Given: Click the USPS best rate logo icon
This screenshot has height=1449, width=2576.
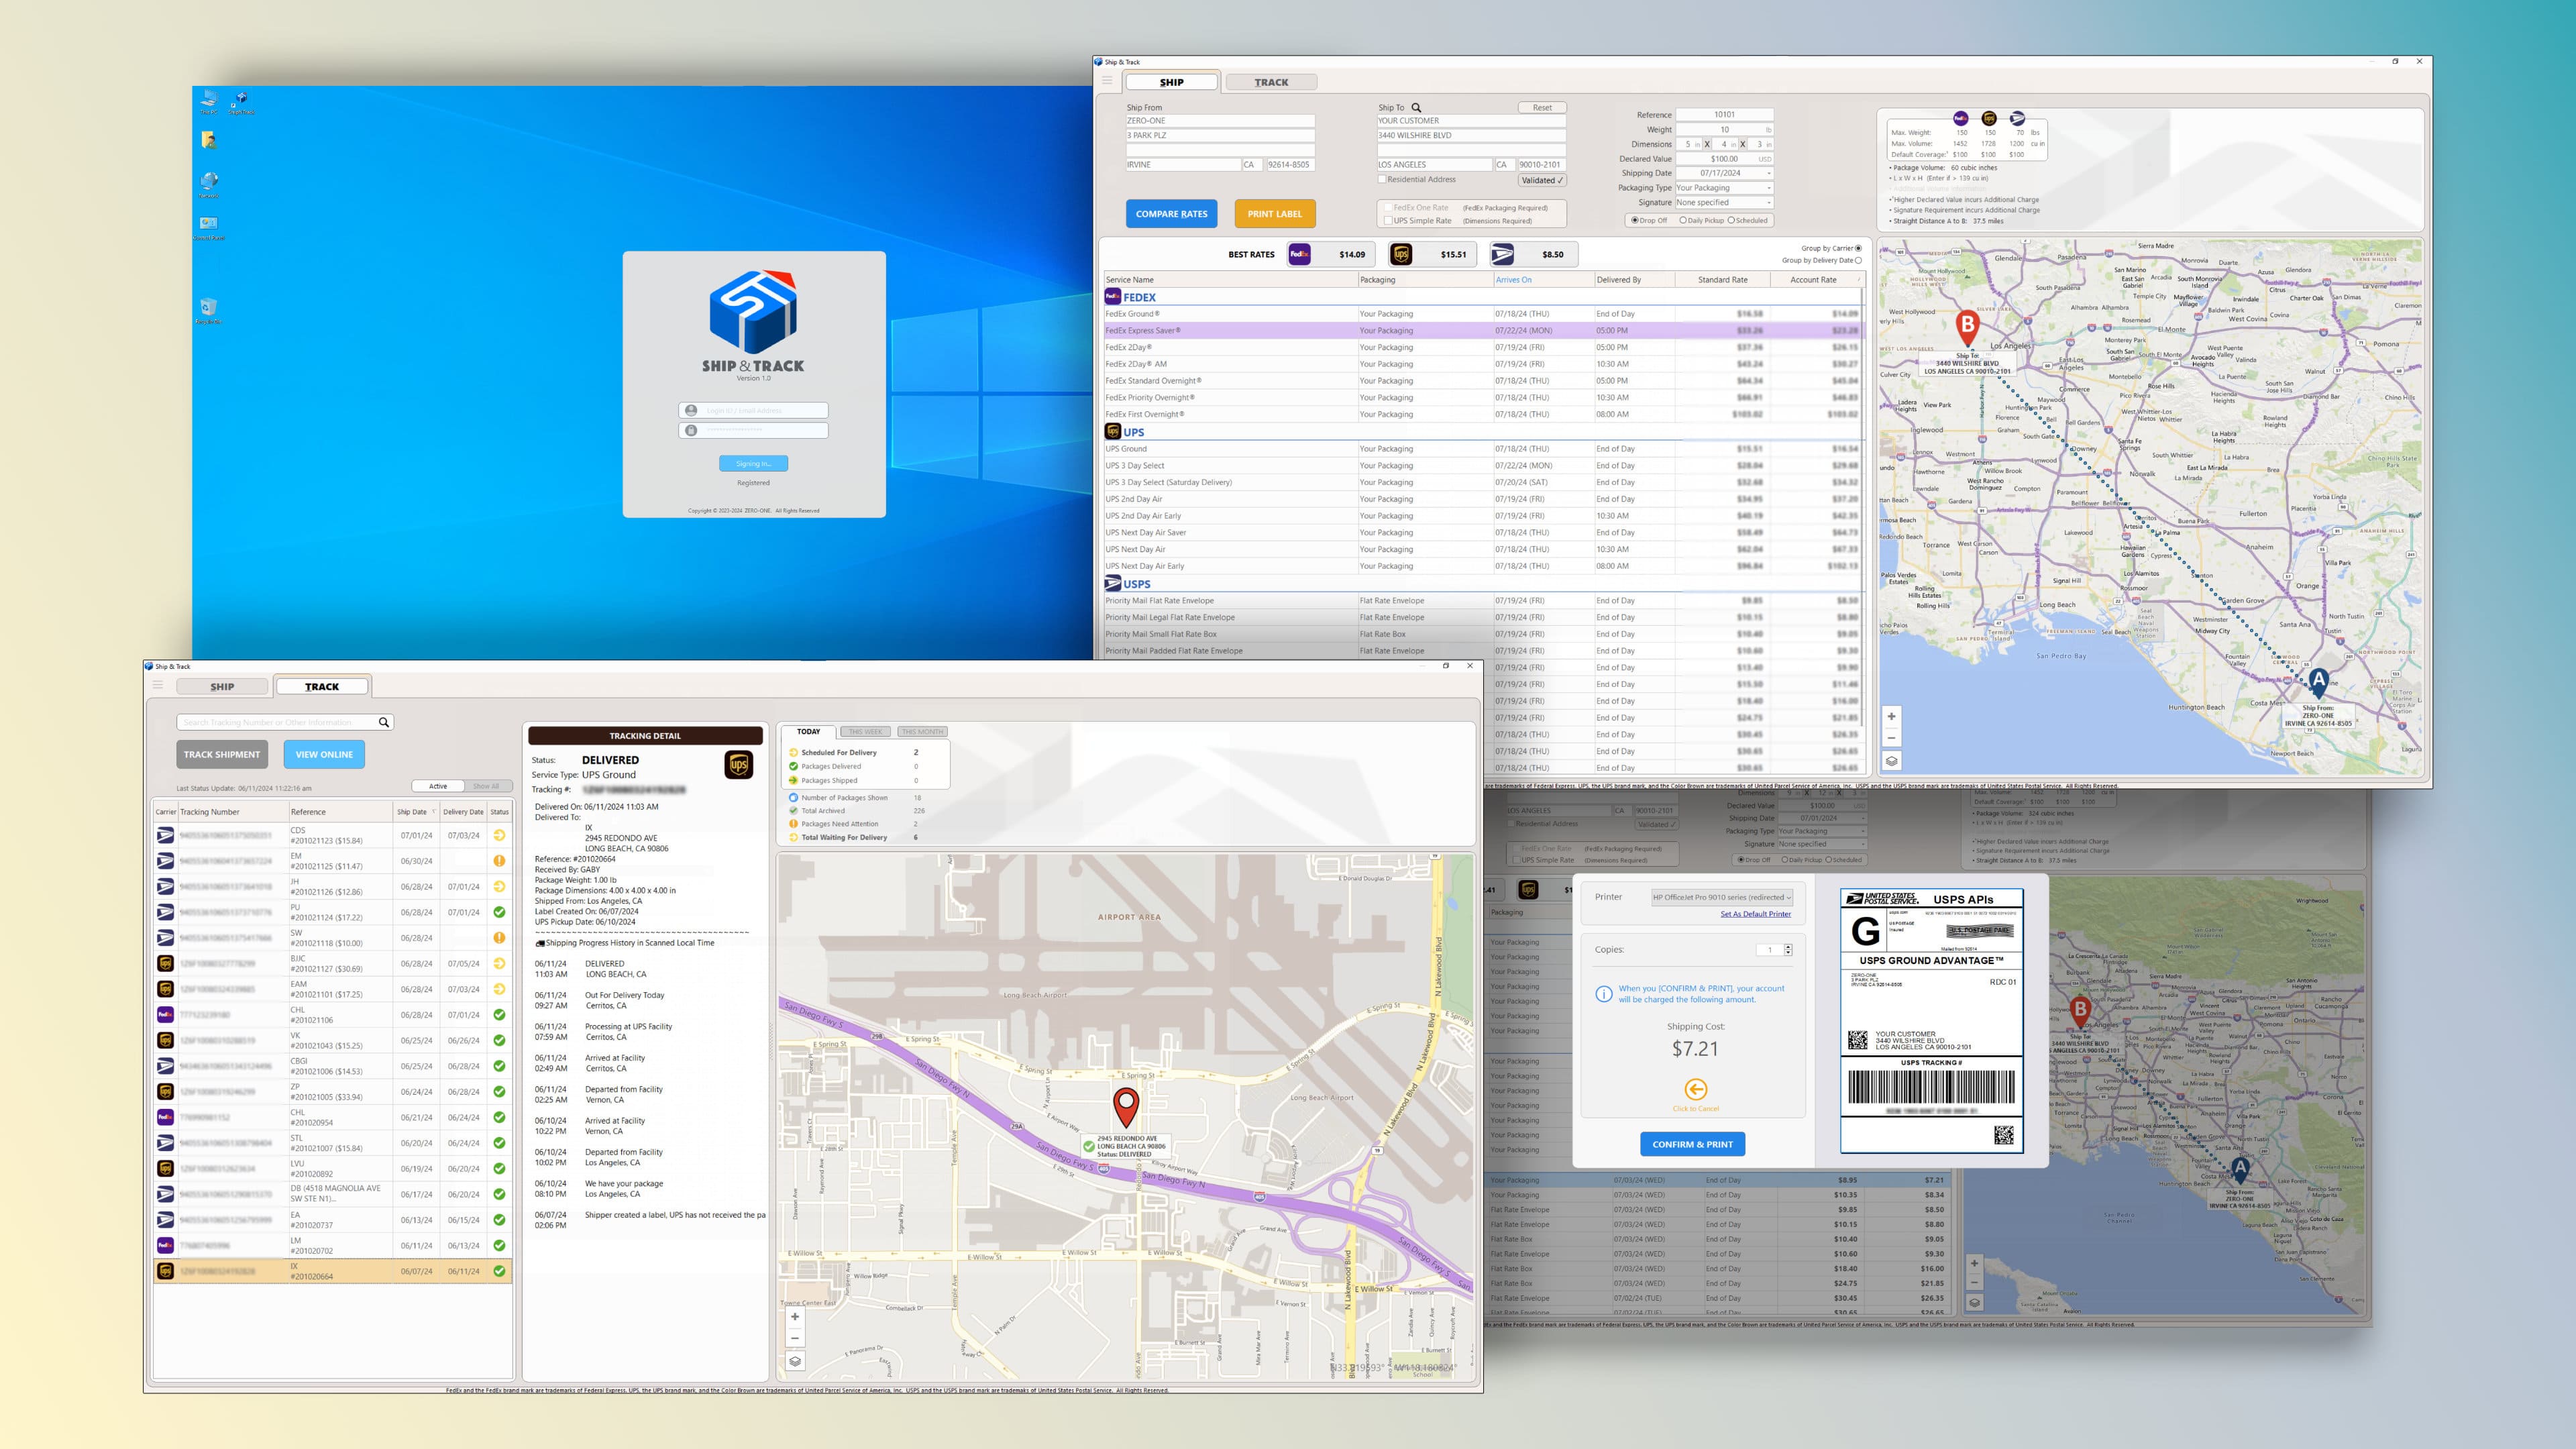Looking at the screenshot, I should click(1502, 254).
